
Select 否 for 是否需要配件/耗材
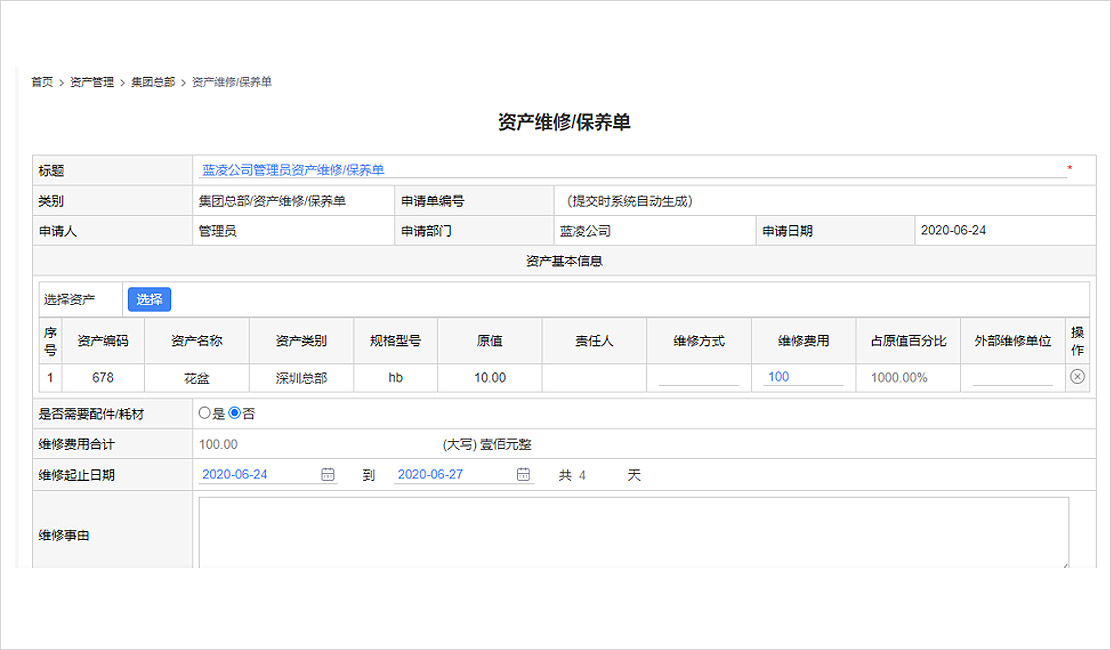pos(235,413)
